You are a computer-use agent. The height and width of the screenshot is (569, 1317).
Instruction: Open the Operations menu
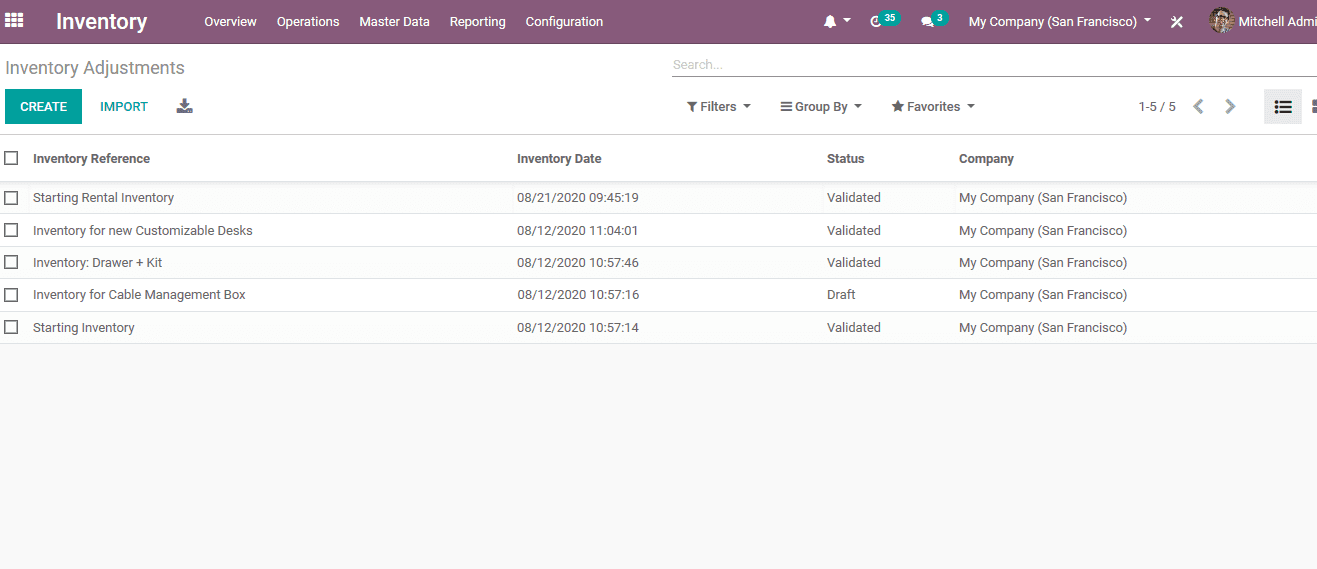(308, 21)
